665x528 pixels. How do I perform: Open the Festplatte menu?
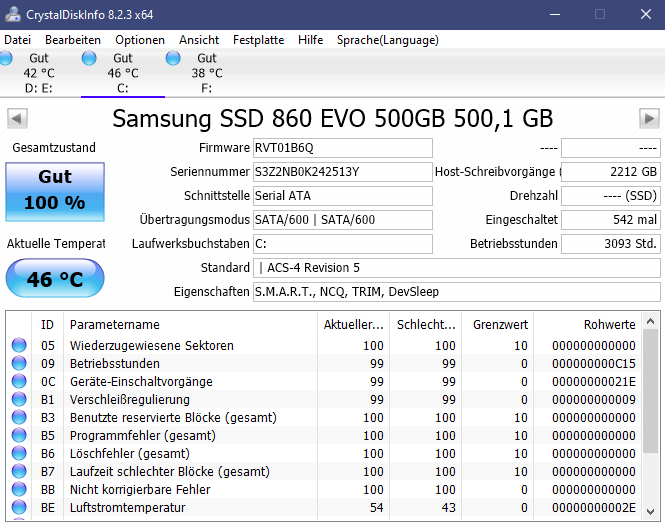(x=259, y=40)
